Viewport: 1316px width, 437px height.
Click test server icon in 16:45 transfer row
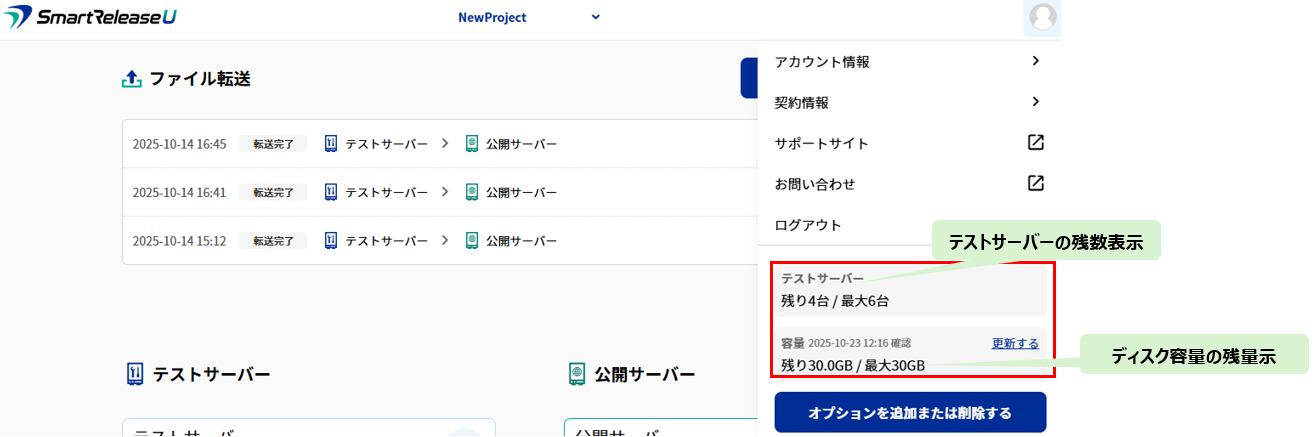click(331, 144)
